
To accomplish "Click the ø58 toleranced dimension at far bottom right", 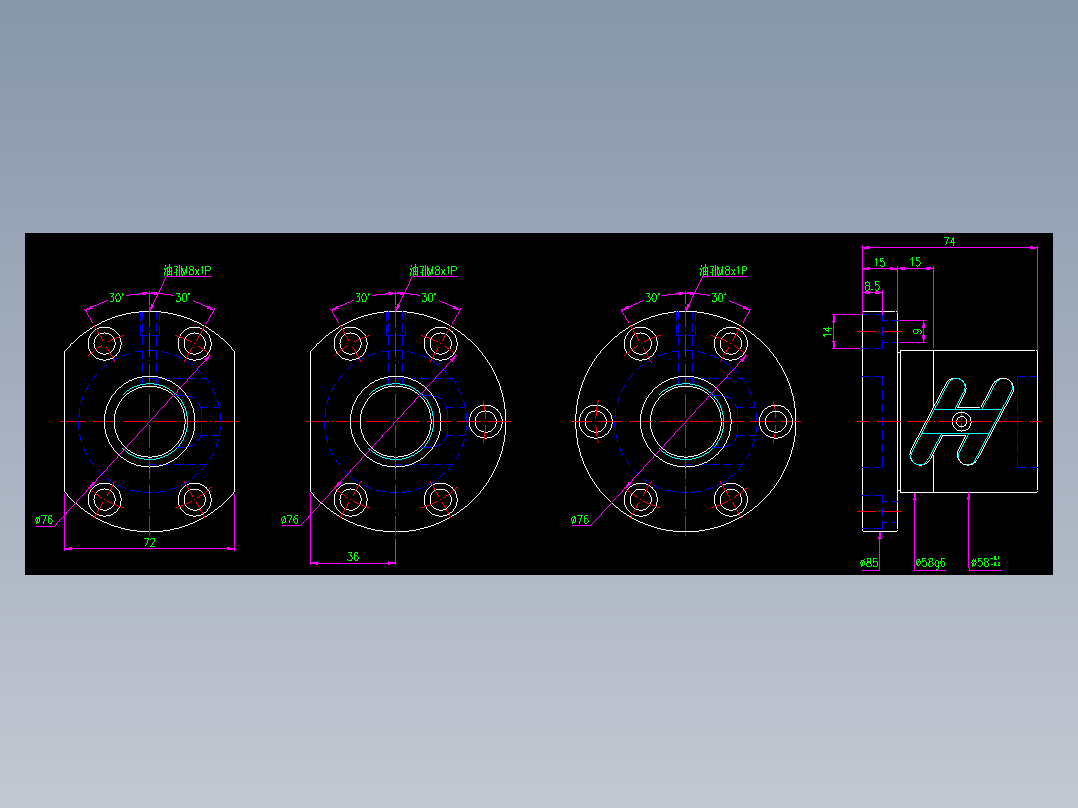I will 986,562.
